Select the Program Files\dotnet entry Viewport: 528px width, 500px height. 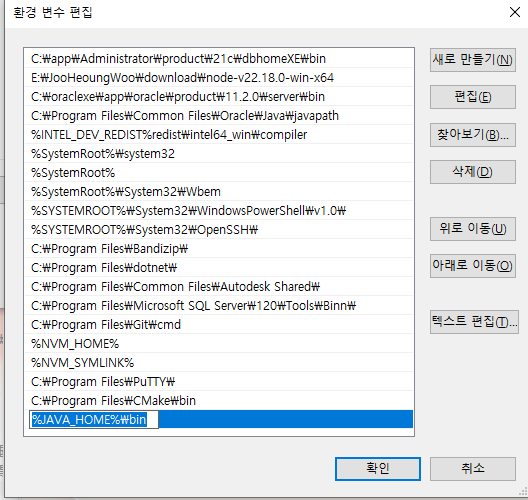point(219,268)
